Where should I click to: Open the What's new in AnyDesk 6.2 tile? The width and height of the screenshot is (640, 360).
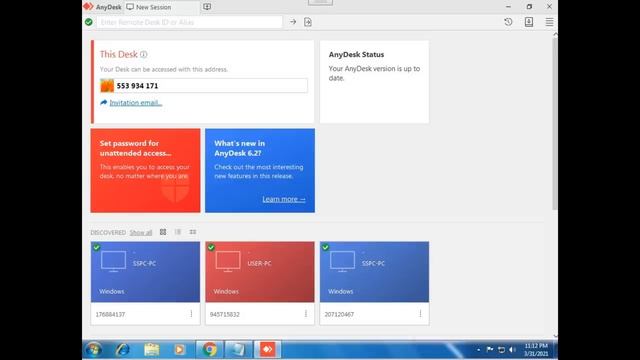click(x=260, y=171)
